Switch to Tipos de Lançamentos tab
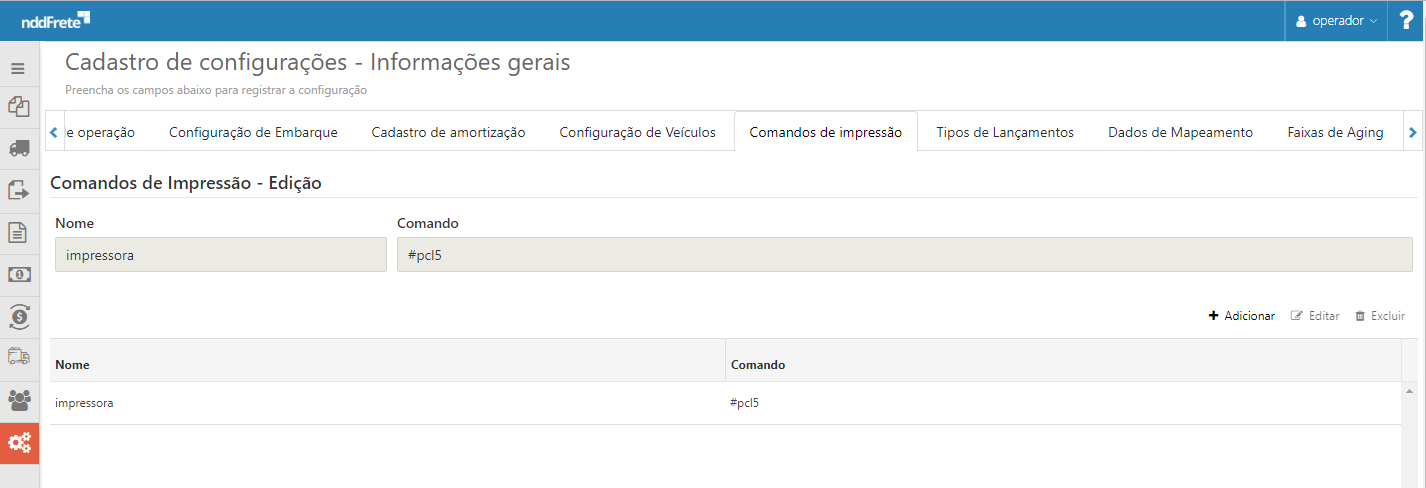1426x488 pixels. (1005, 132)
